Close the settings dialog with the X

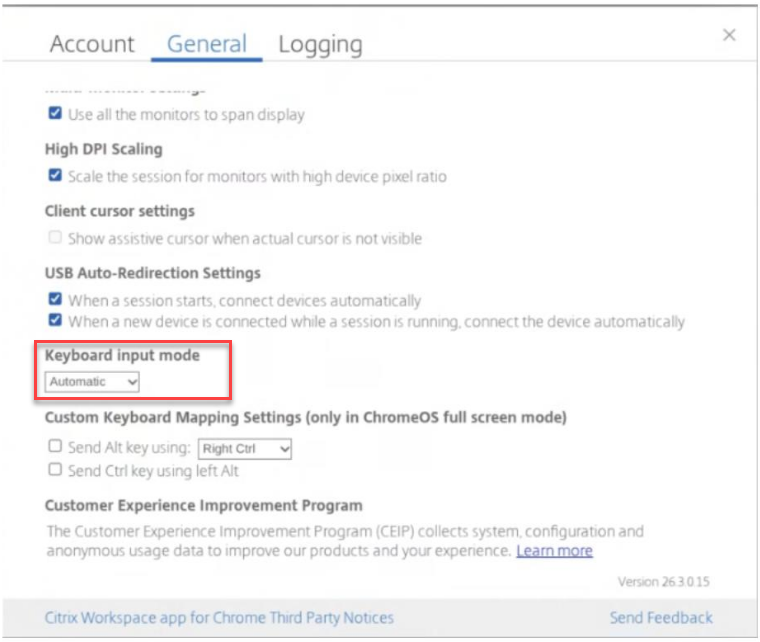(729, 35)
